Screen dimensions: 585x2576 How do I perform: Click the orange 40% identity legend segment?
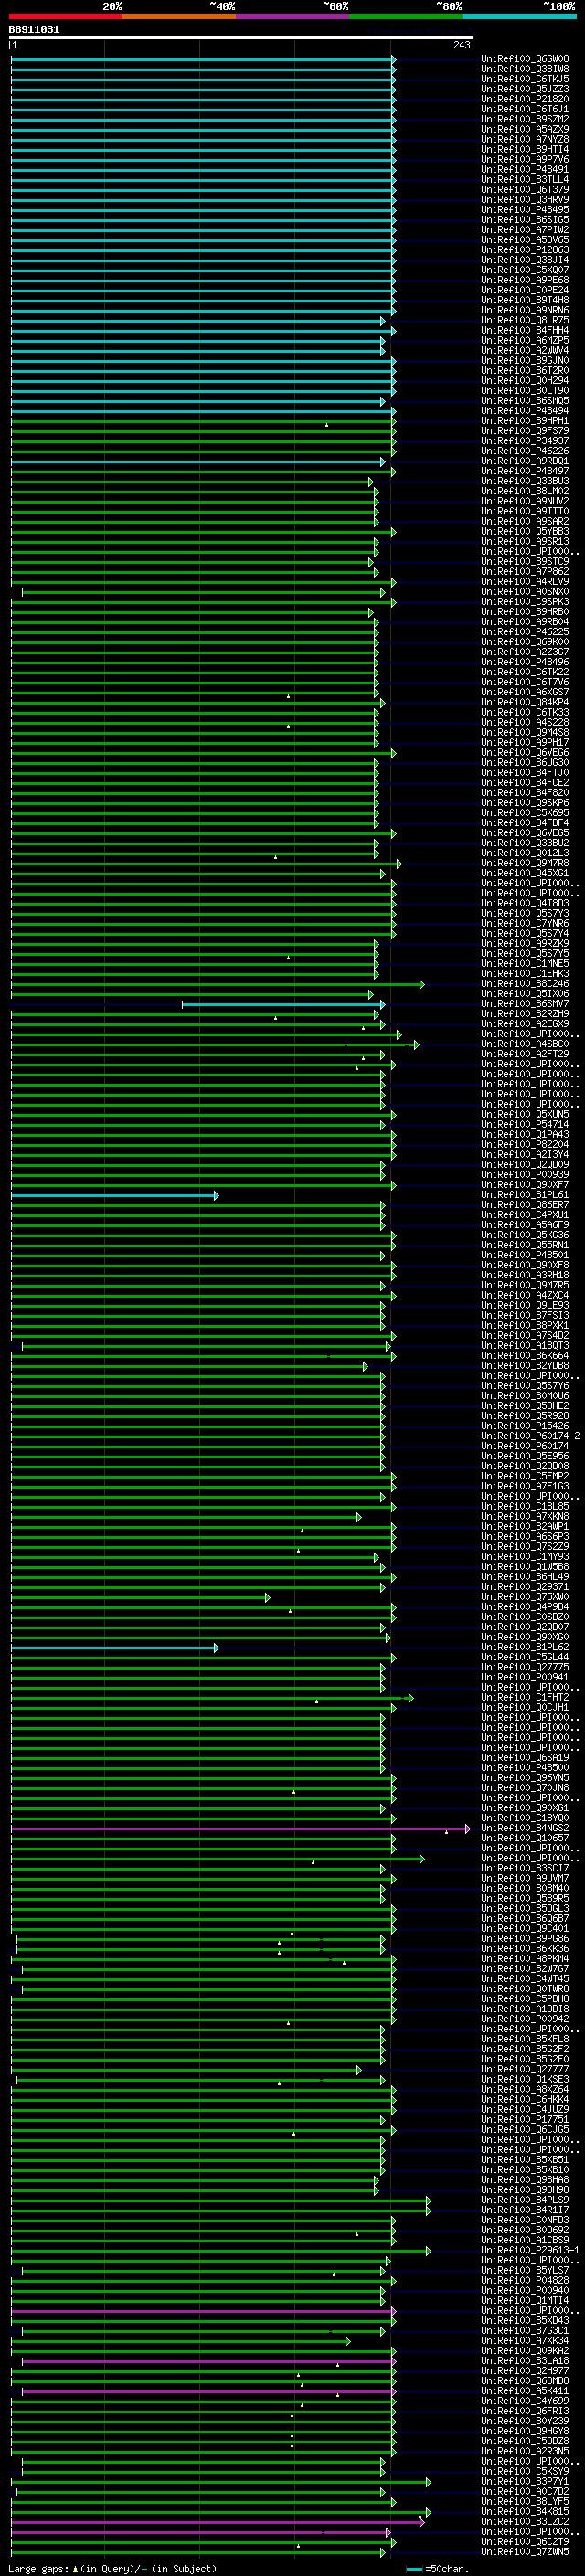[179, 16]
